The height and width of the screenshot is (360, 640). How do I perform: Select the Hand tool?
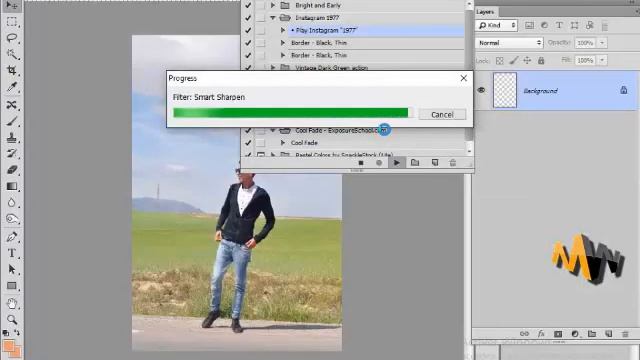point(11,303)
